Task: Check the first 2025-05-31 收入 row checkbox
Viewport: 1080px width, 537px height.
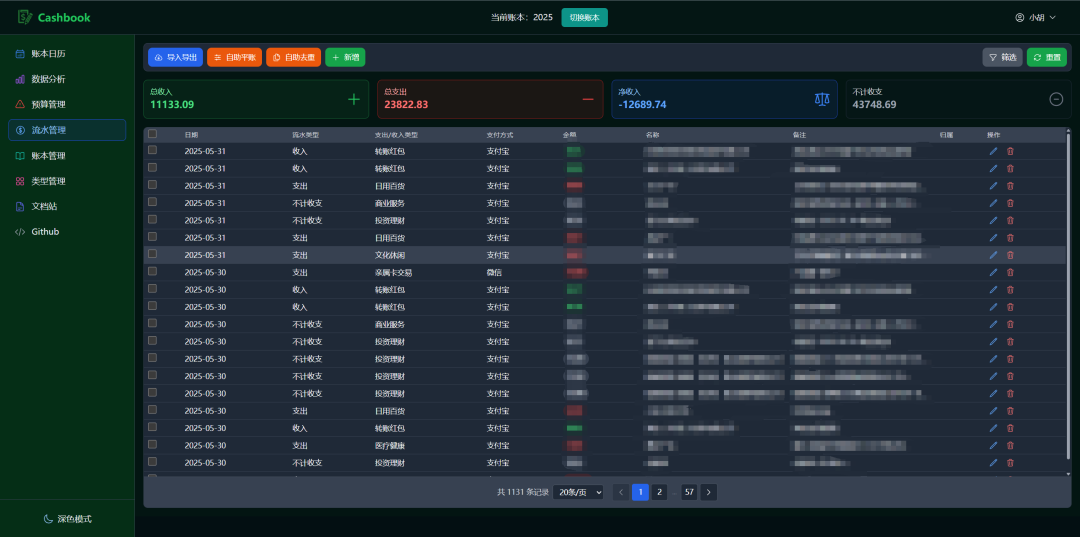Action: coord(152,151)
